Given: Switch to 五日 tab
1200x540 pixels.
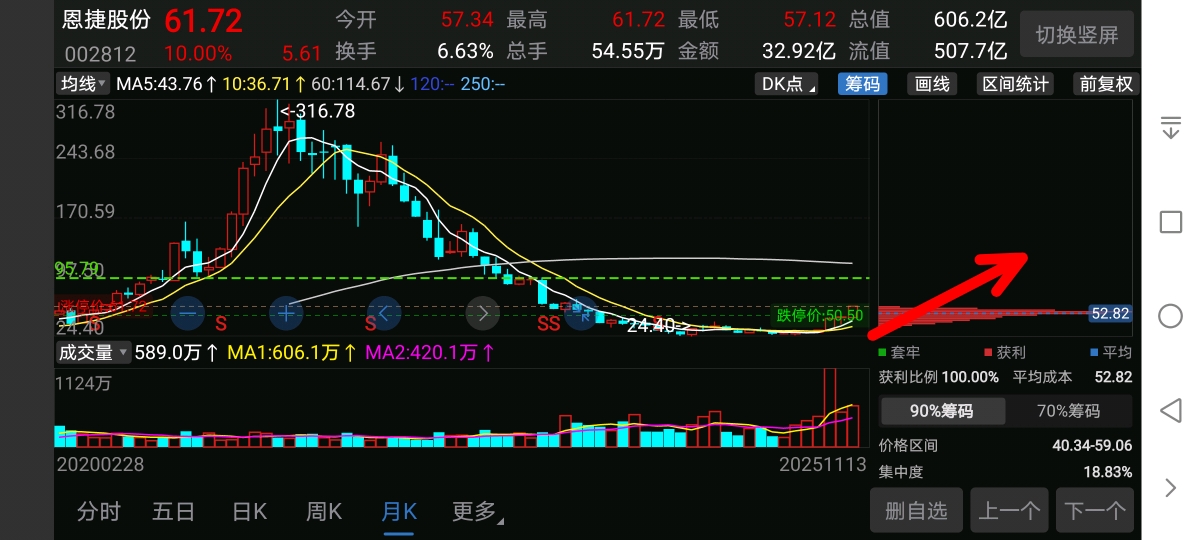Looking at the screenshot, I should pos(174,512).
